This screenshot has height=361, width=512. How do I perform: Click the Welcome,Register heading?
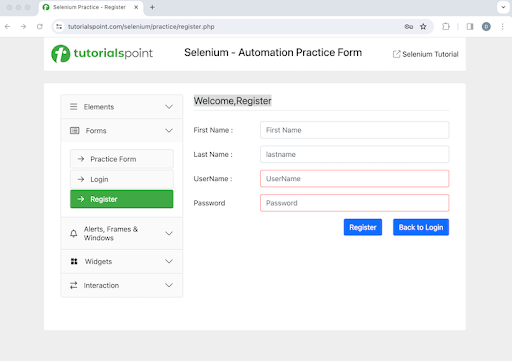[233, 101]
